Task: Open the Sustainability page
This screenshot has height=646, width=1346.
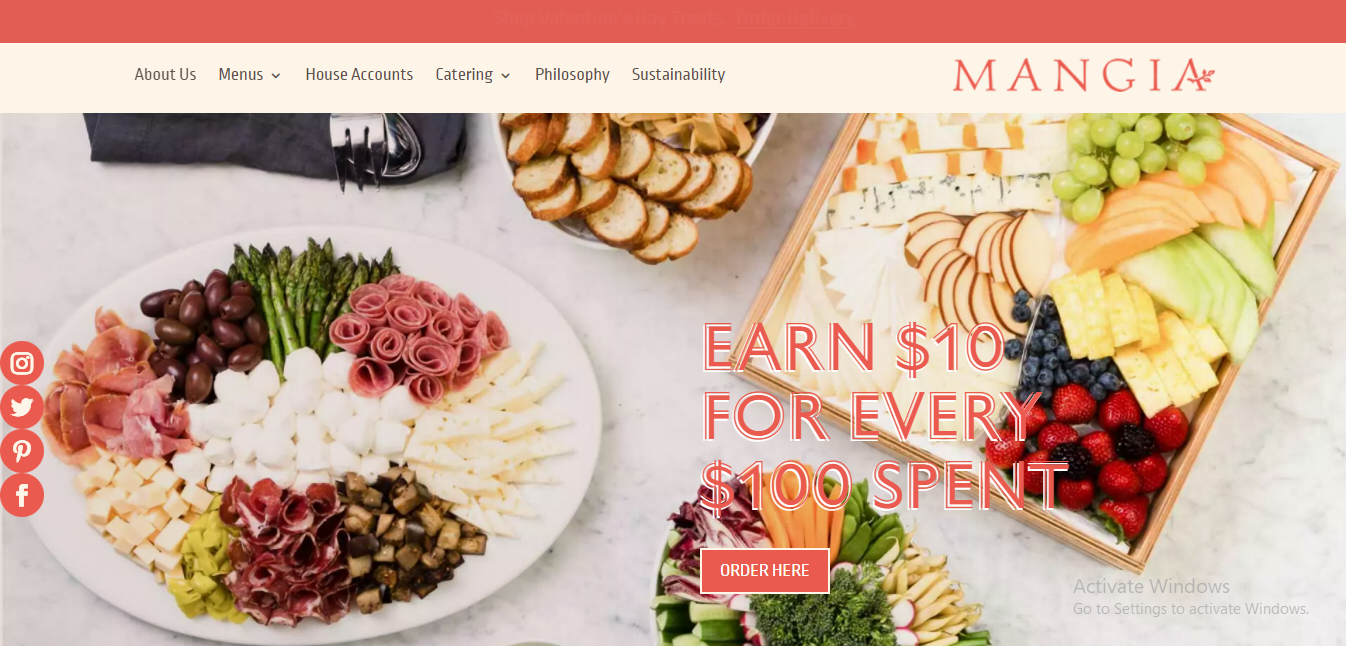Action: [678, 74]
